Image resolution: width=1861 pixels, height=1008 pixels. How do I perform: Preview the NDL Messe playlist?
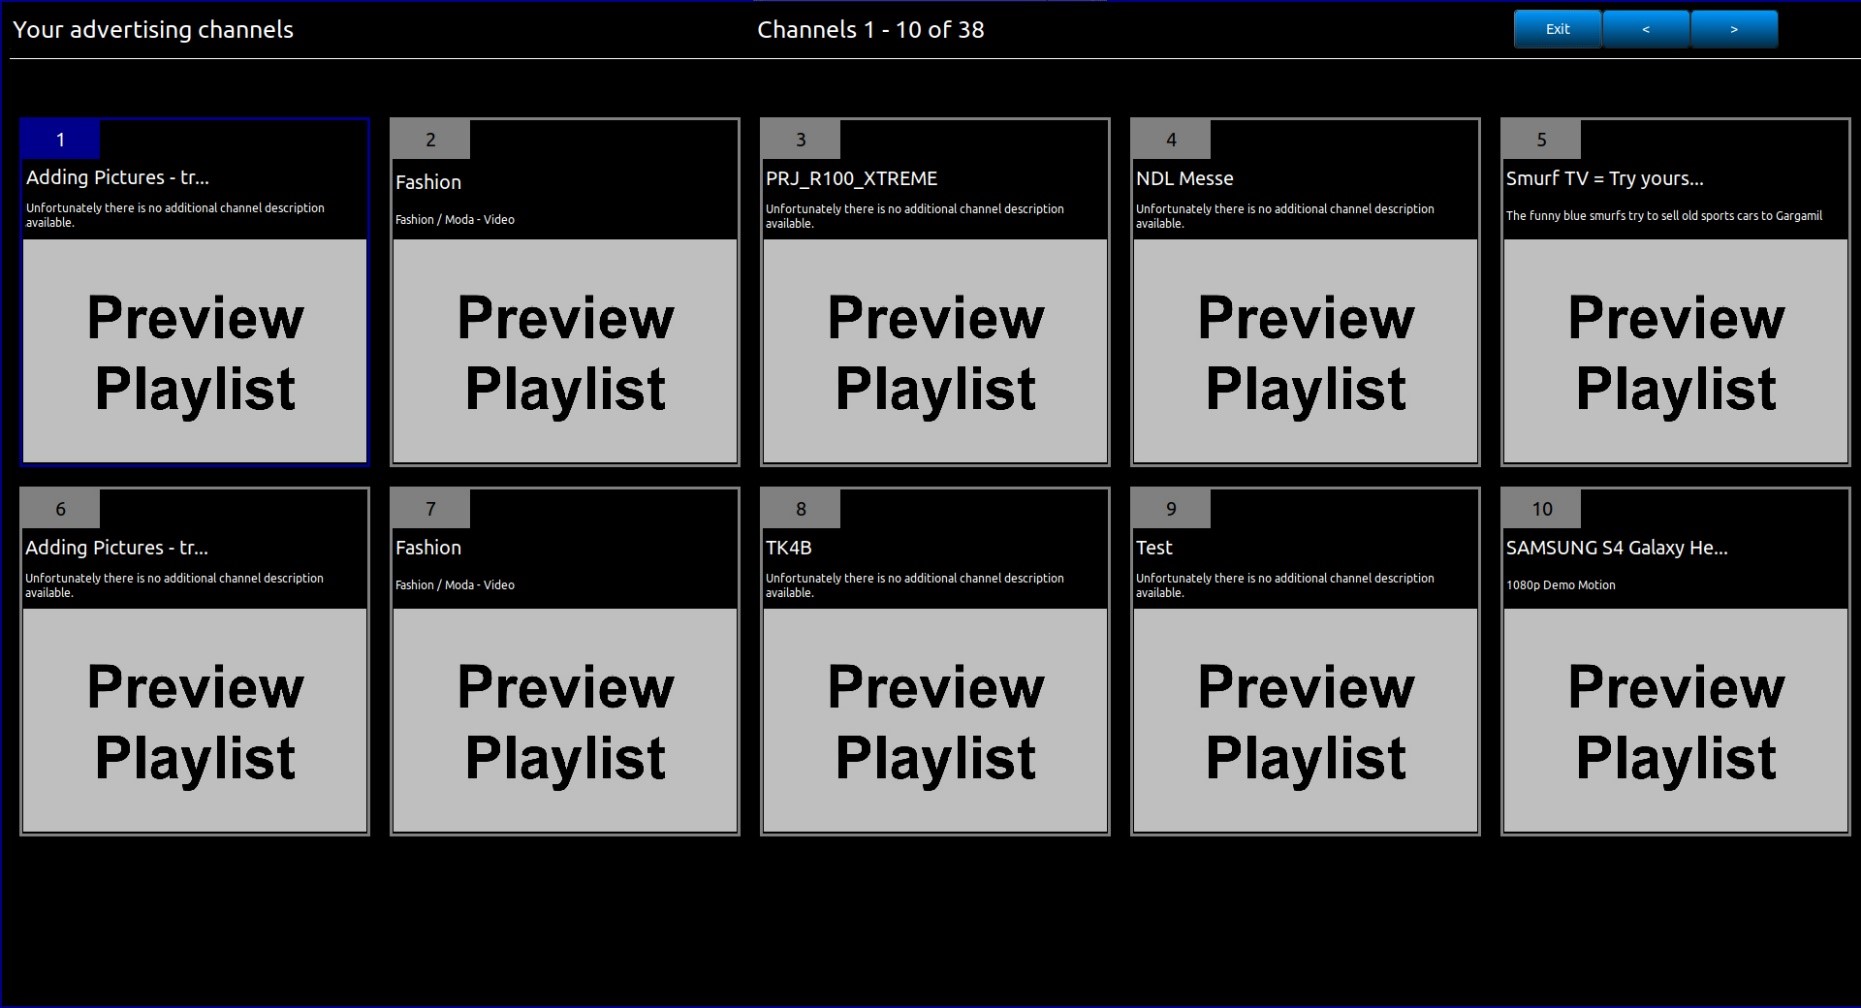(x=1305, y=351)
